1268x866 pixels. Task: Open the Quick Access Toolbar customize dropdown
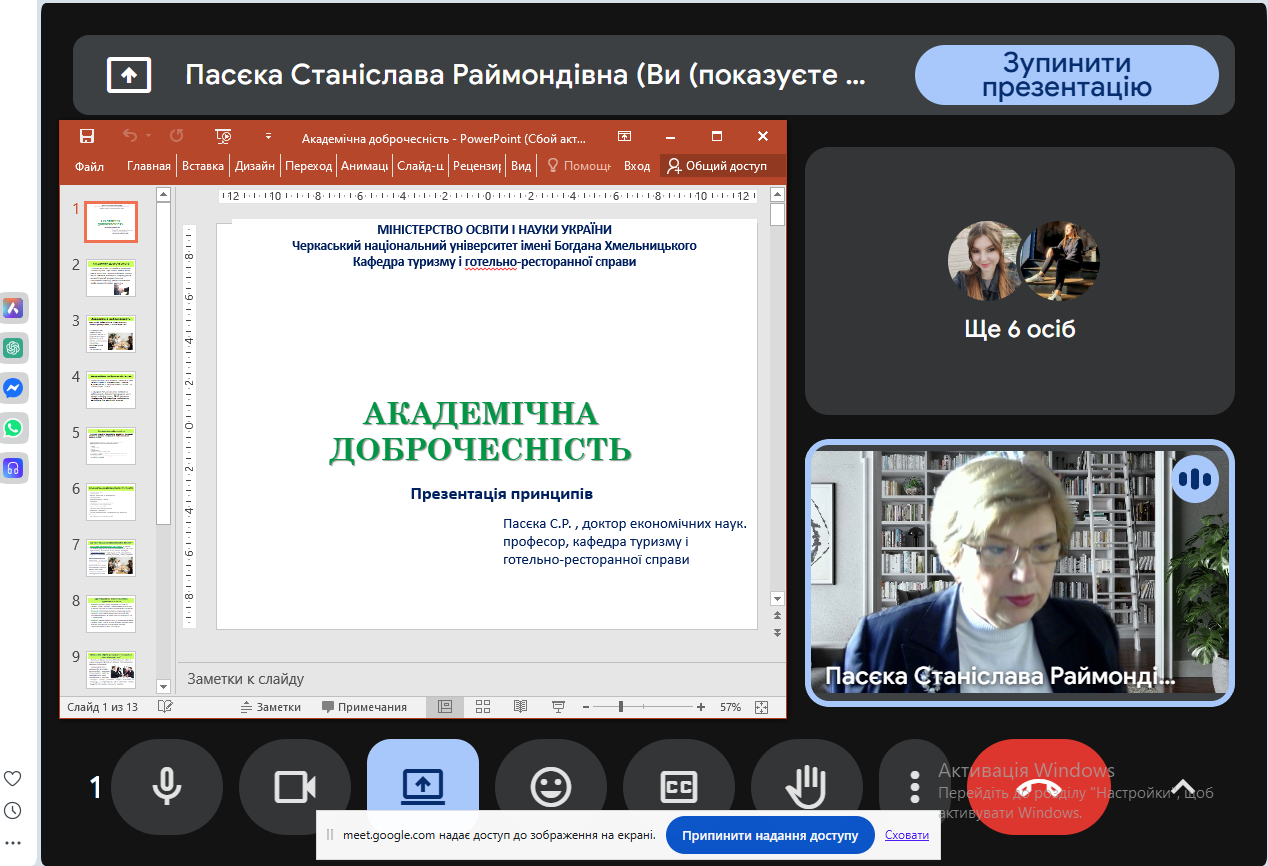pyautogui.click(x=268, y=136)
